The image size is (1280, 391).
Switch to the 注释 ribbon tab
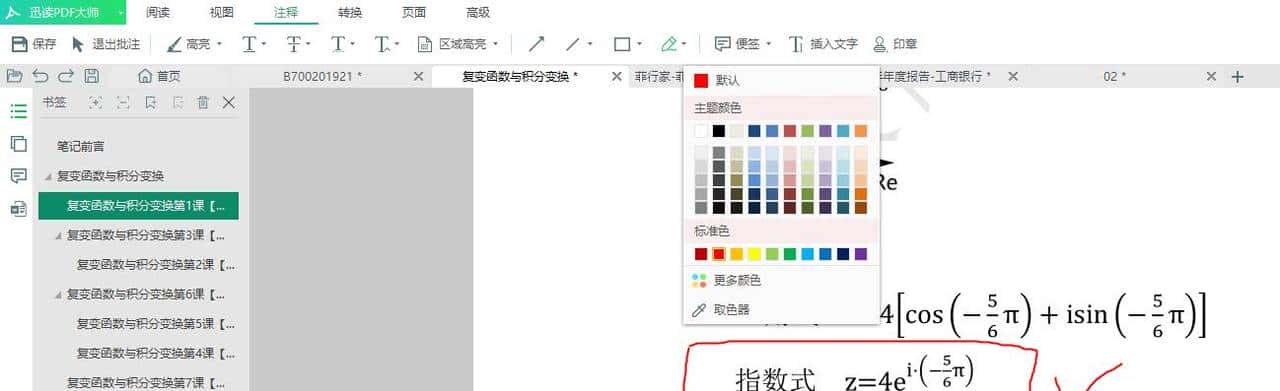coord(286,12)
